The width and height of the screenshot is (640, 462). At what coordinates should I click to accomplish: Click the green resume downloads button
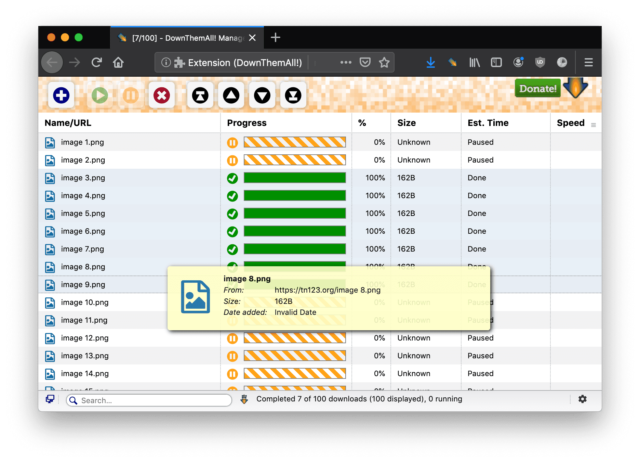coord(100,96)
